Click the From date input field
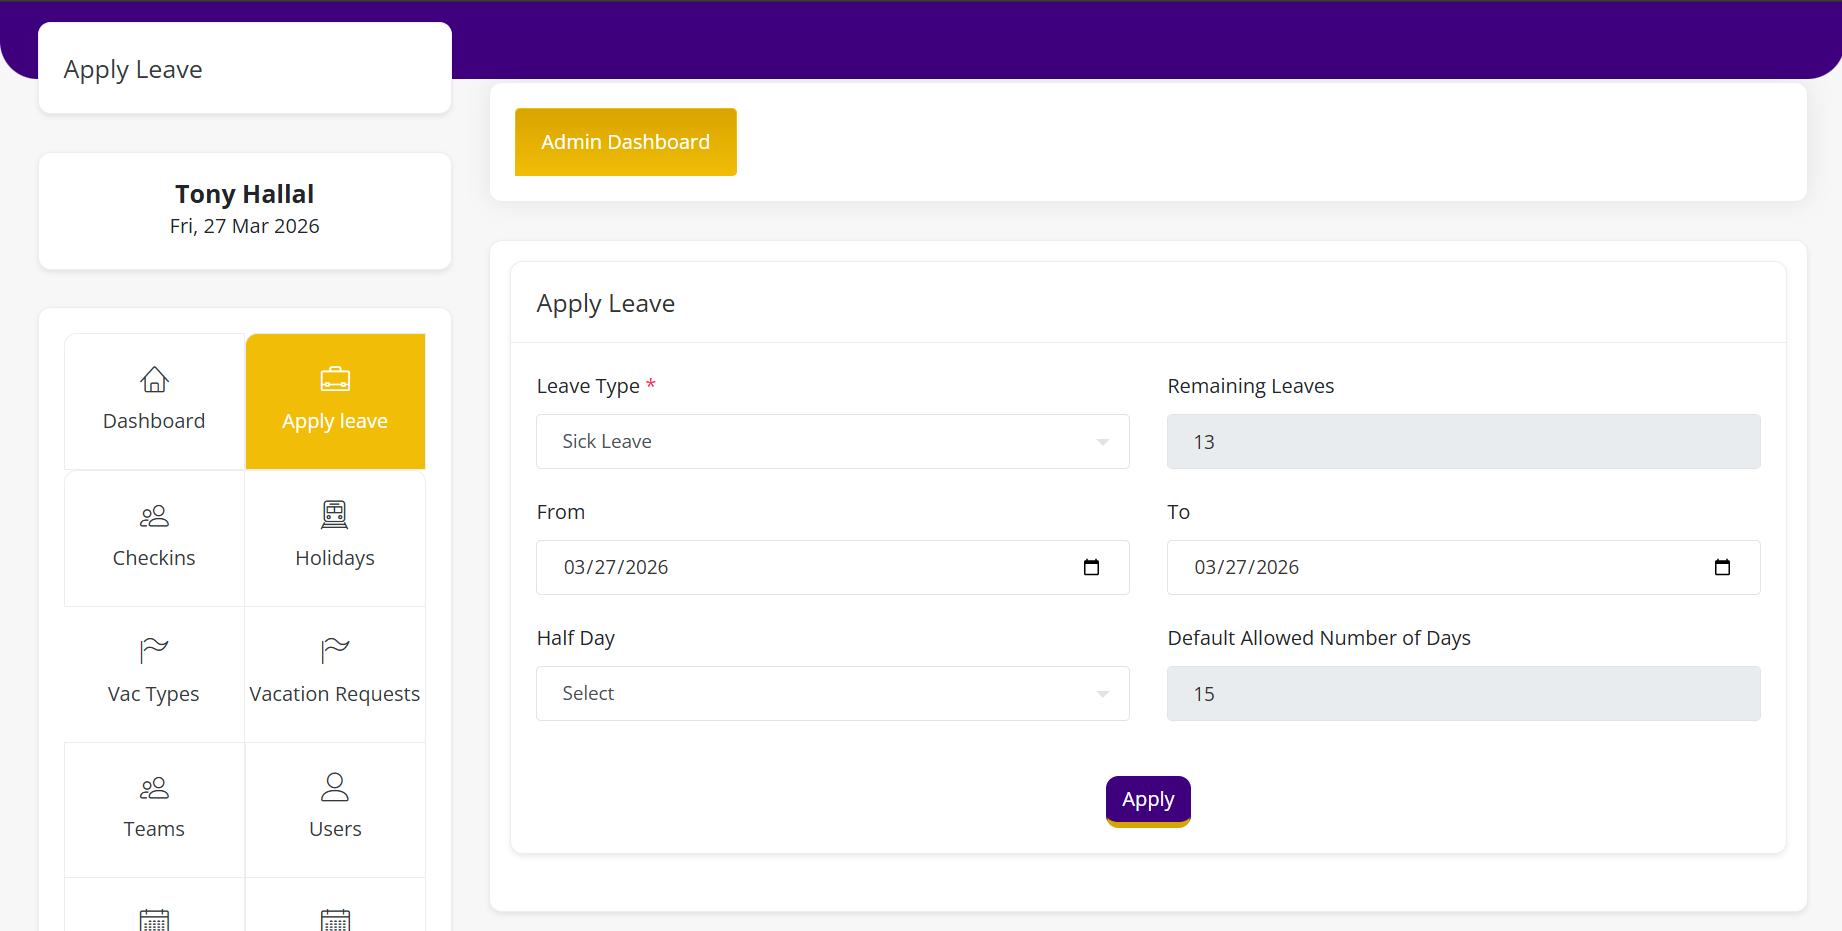The height and width of the screenshot is (931, 1842). (800, 567)
